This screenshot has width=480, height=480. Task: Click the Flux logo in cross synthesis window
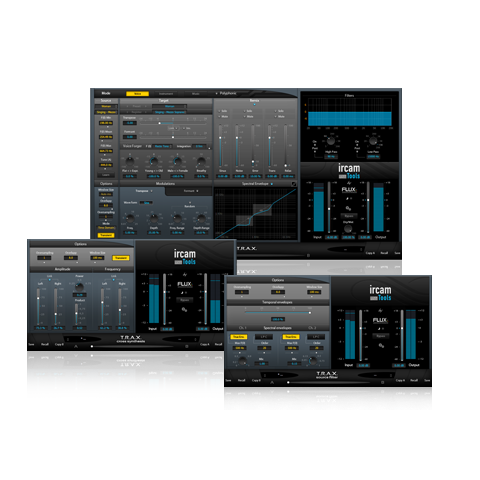(184, 284)
